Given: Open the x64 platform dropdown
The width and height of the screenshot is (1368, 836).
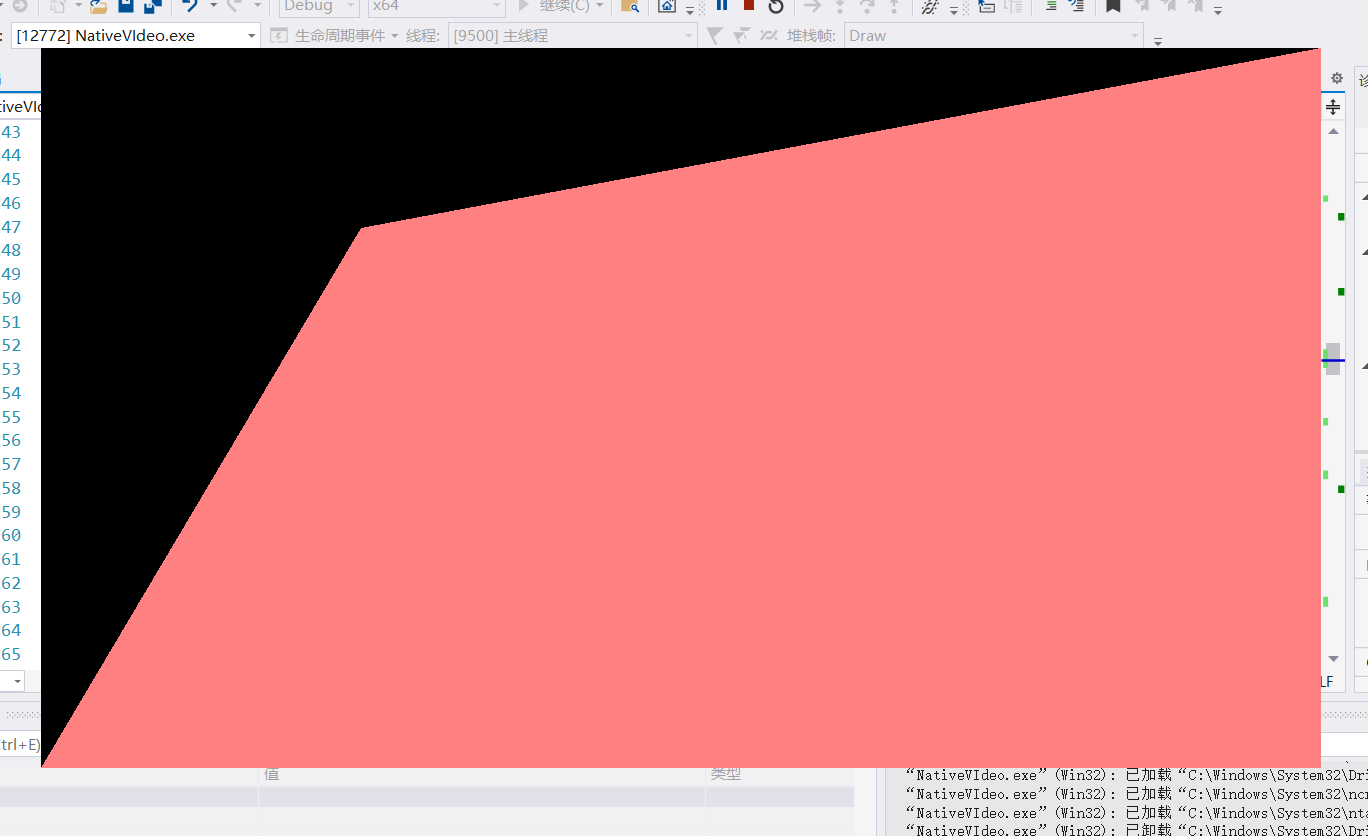Looking at the screenshot, I should (x=436, y=6).
